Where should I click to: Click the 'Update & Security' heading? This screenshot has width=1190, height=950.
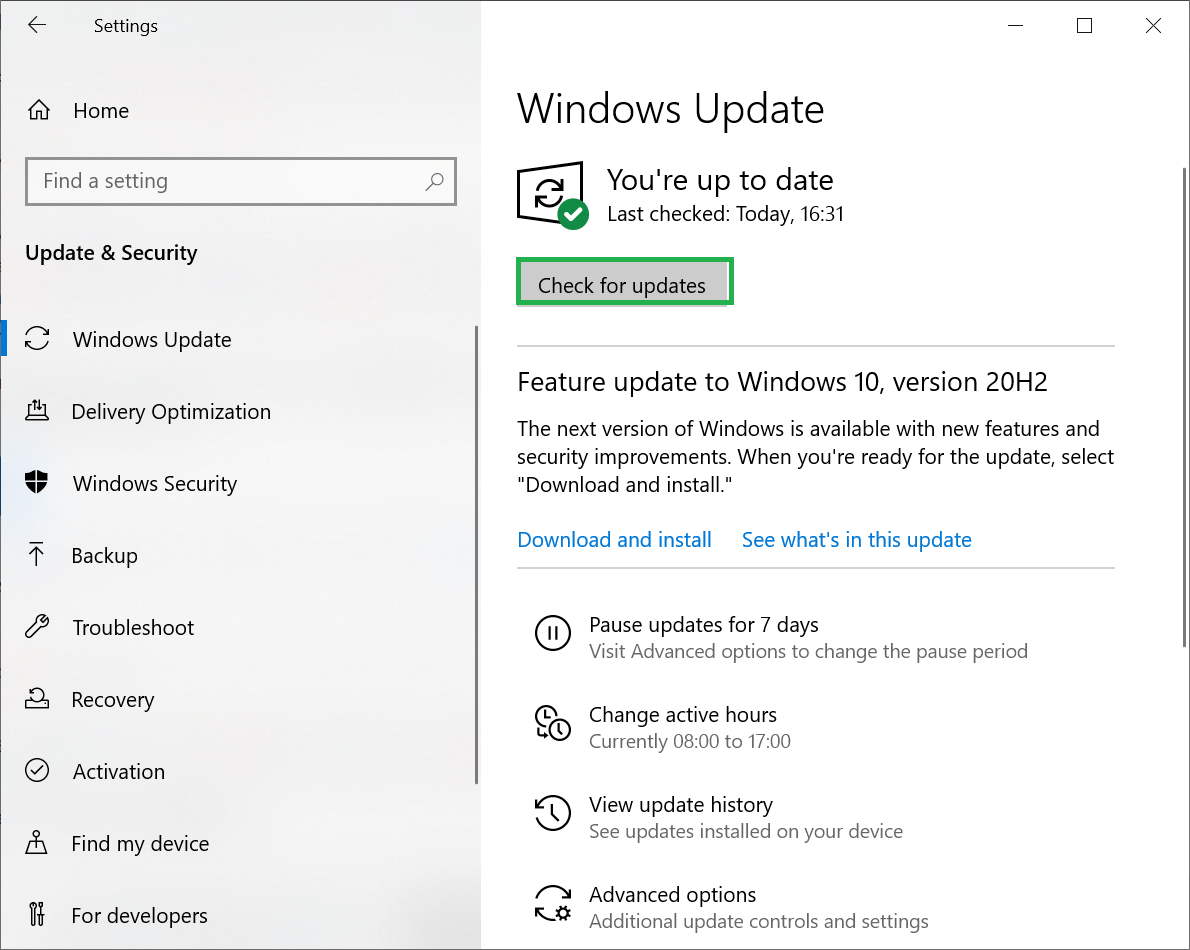pos(111,253)
